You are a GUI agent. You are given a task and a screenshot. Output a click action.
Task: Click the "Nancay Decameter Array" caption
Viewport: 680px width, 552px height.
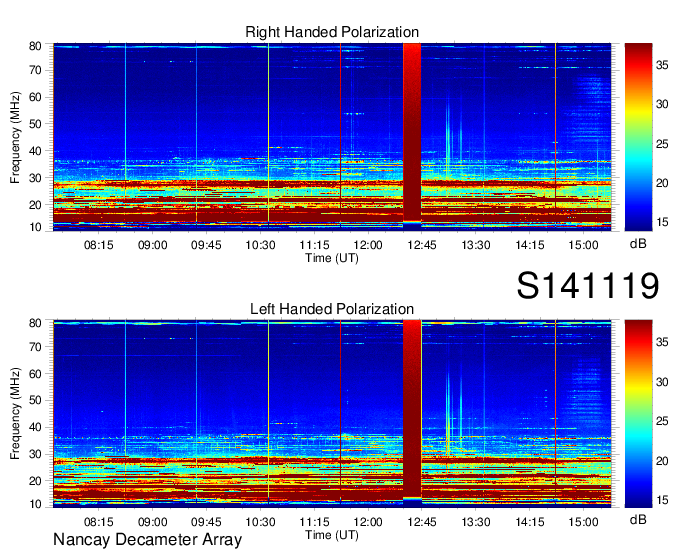pyautogui.click(x=147, y=539)
